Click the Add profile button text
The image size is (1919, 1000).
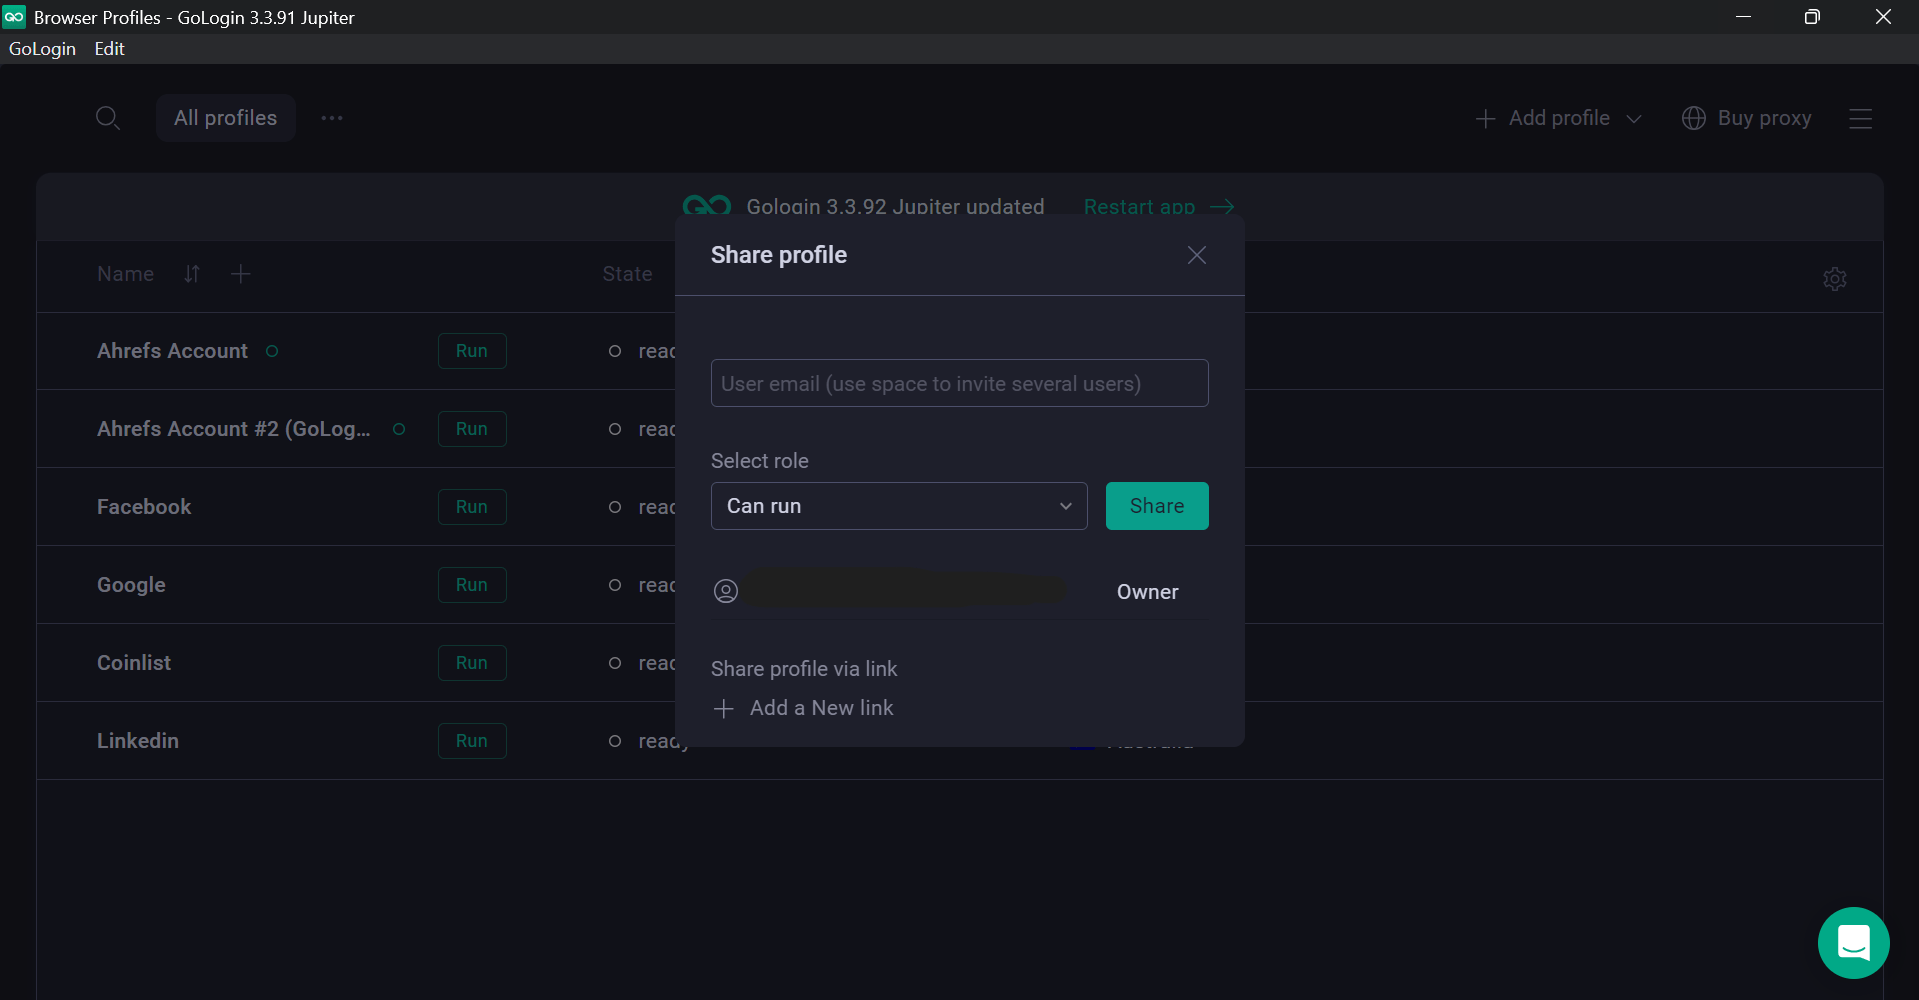(1559, 118)
